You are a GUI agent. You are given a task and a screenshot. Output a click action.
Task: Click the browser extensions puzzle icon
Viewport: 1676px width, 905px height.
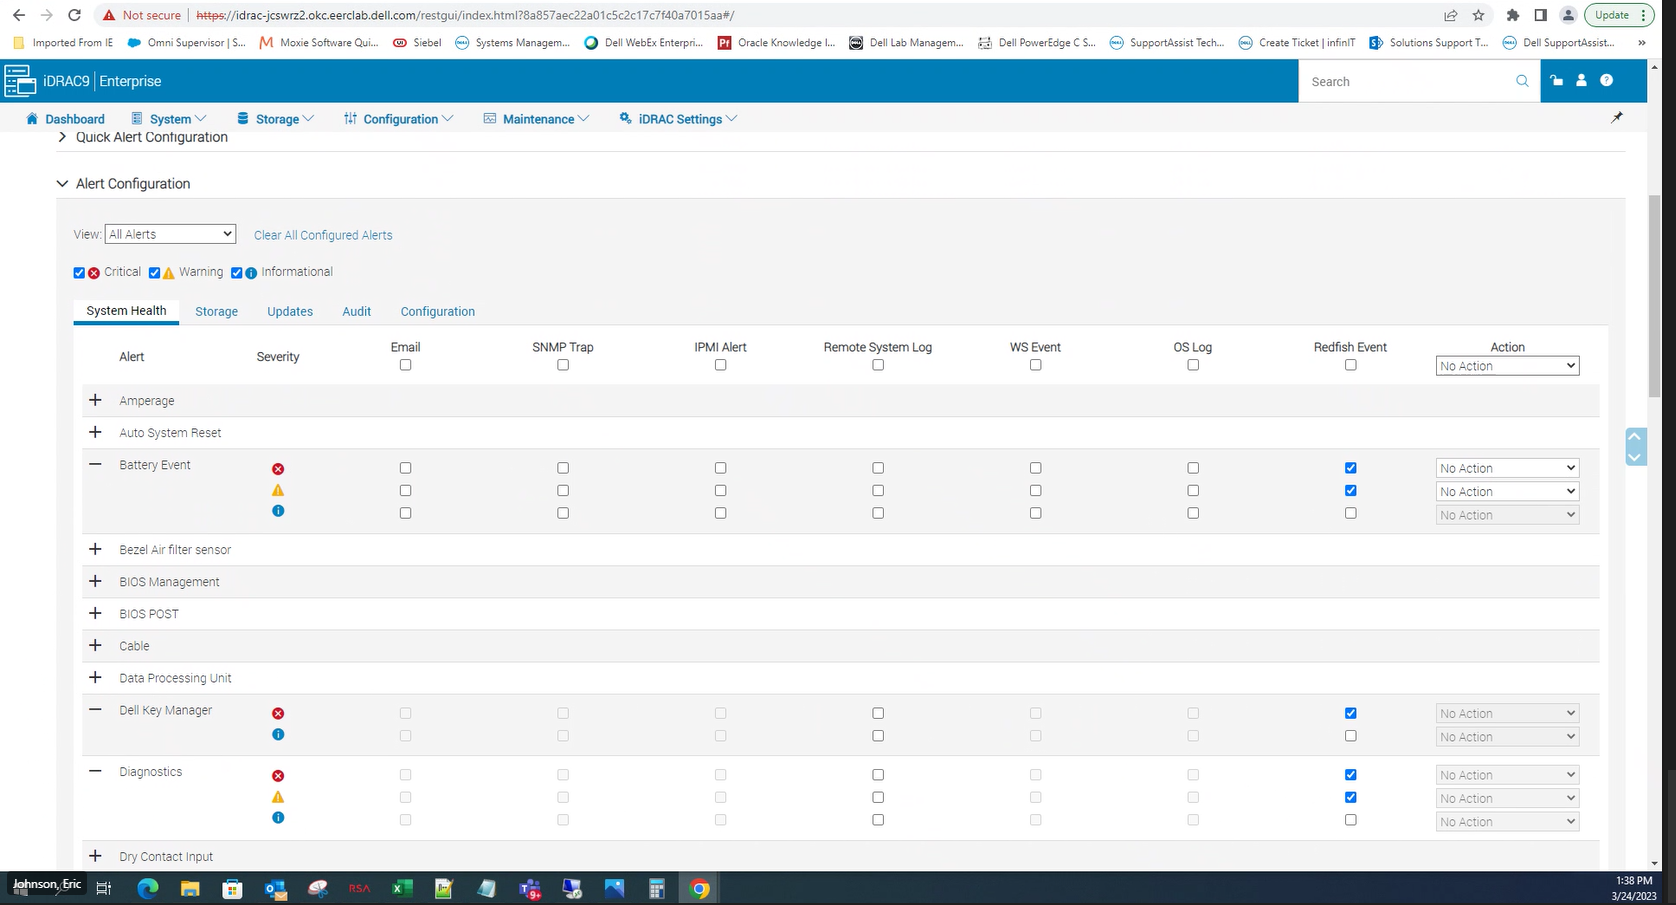[1512, 15]
